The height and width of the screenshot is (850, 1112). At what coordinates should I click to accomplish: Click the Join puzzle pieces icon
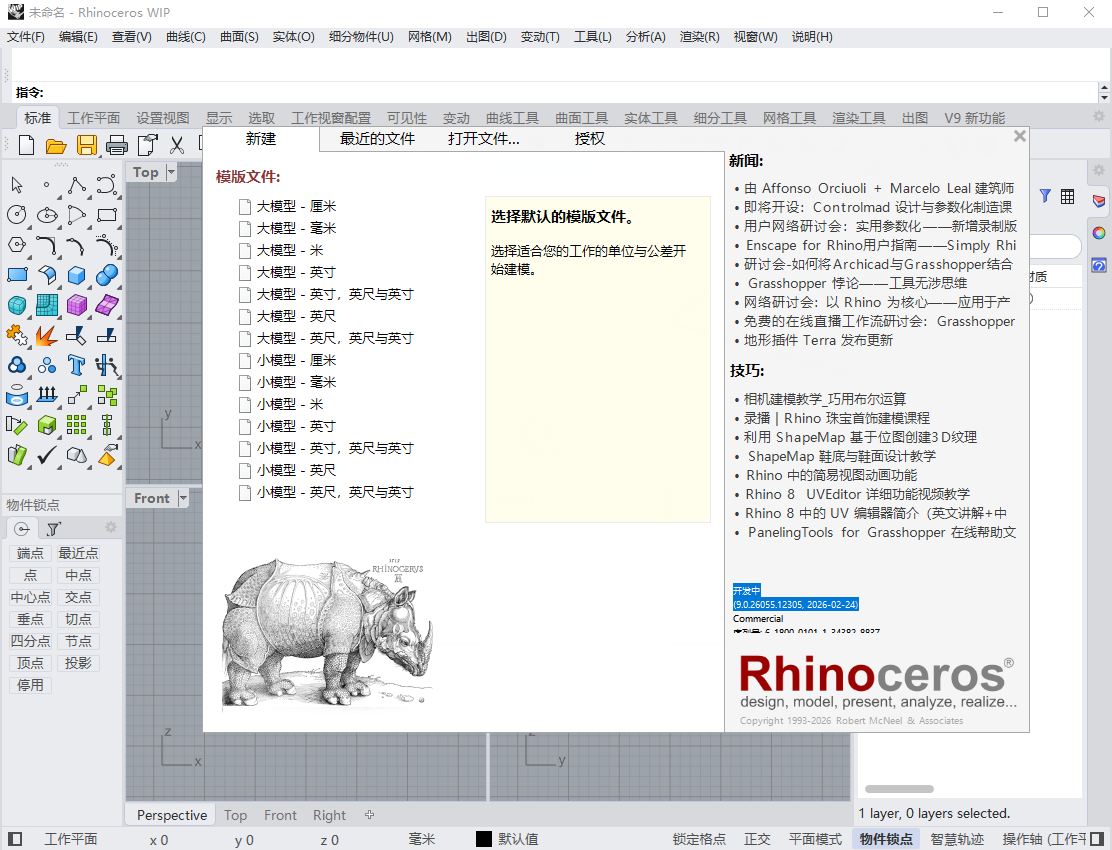coord(17,335)
